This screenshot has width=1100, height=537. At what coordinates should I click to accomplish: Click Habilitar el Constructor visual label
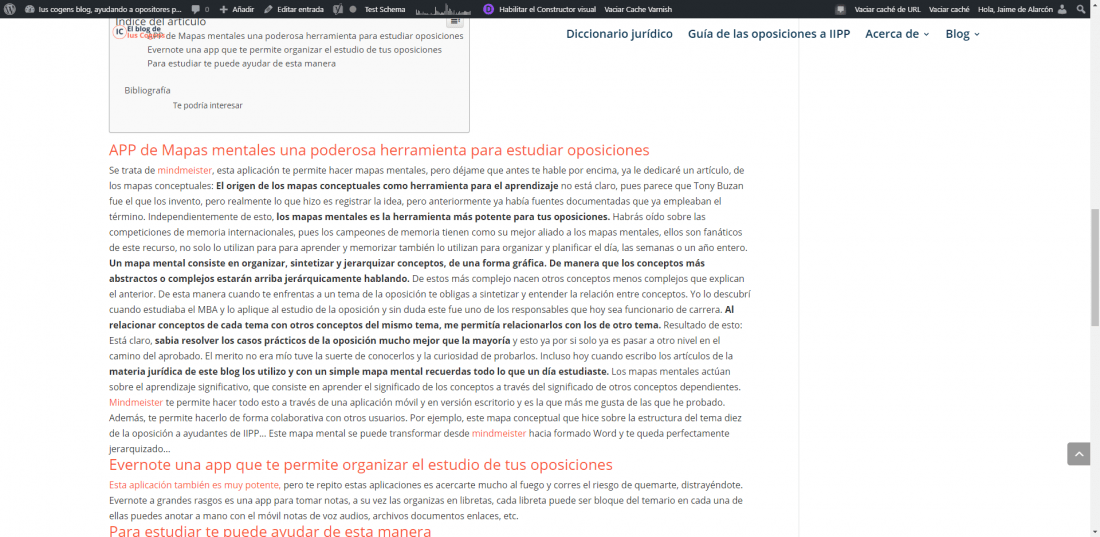point(548,10)
